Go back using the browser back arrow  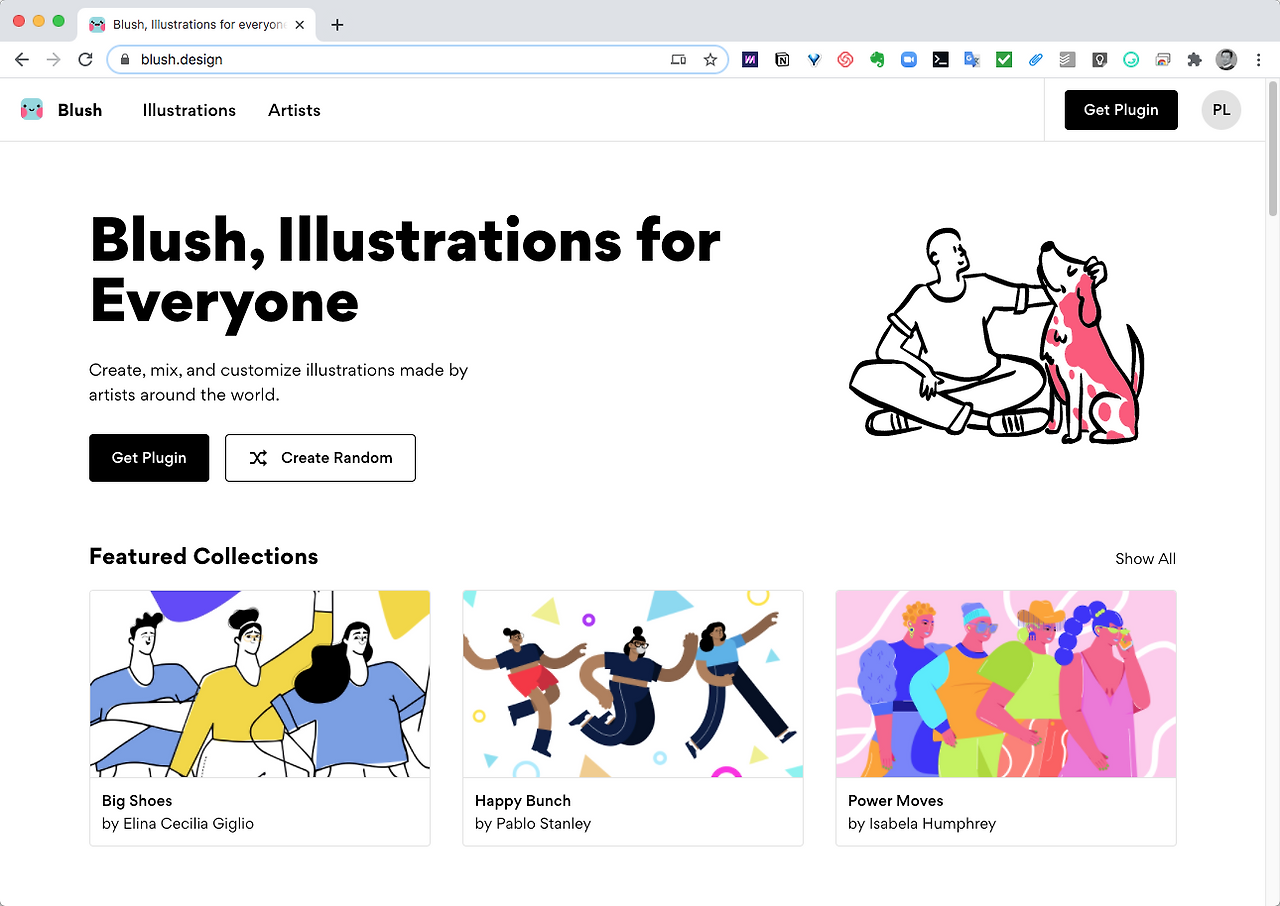(22, 60)
